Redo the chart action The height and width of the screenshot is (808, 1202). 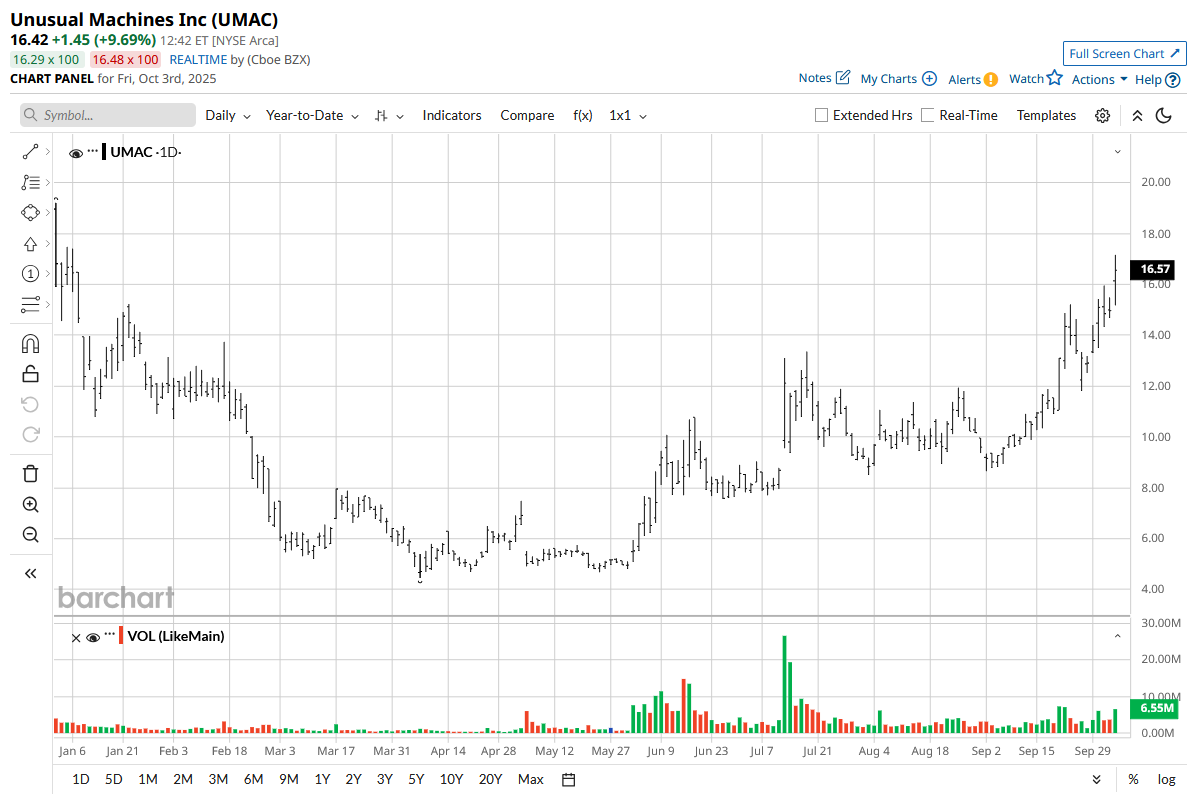[30, 434]
